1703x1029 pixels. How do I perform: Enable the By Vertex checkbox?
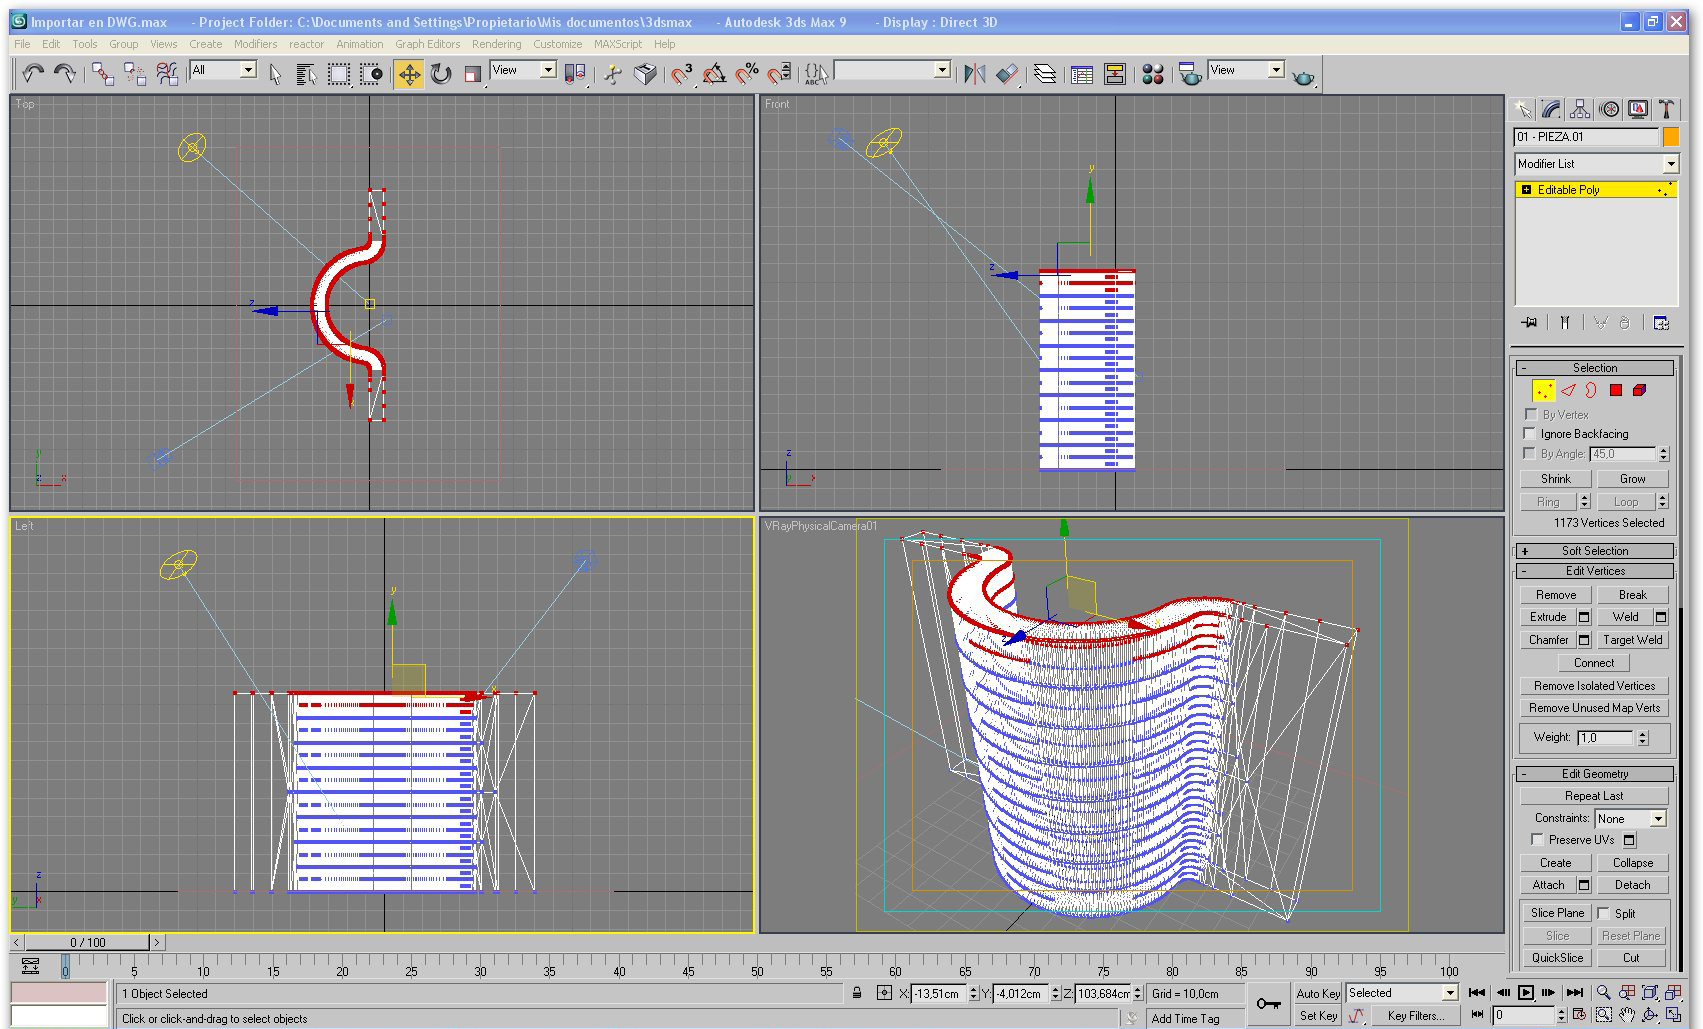tap(1530, 414)
